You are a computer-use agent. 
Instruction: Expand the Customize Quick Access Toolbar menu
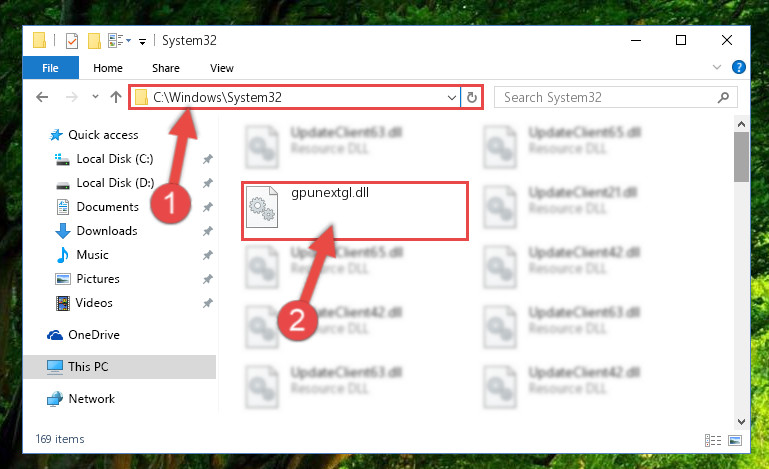(x=142, y=42)
